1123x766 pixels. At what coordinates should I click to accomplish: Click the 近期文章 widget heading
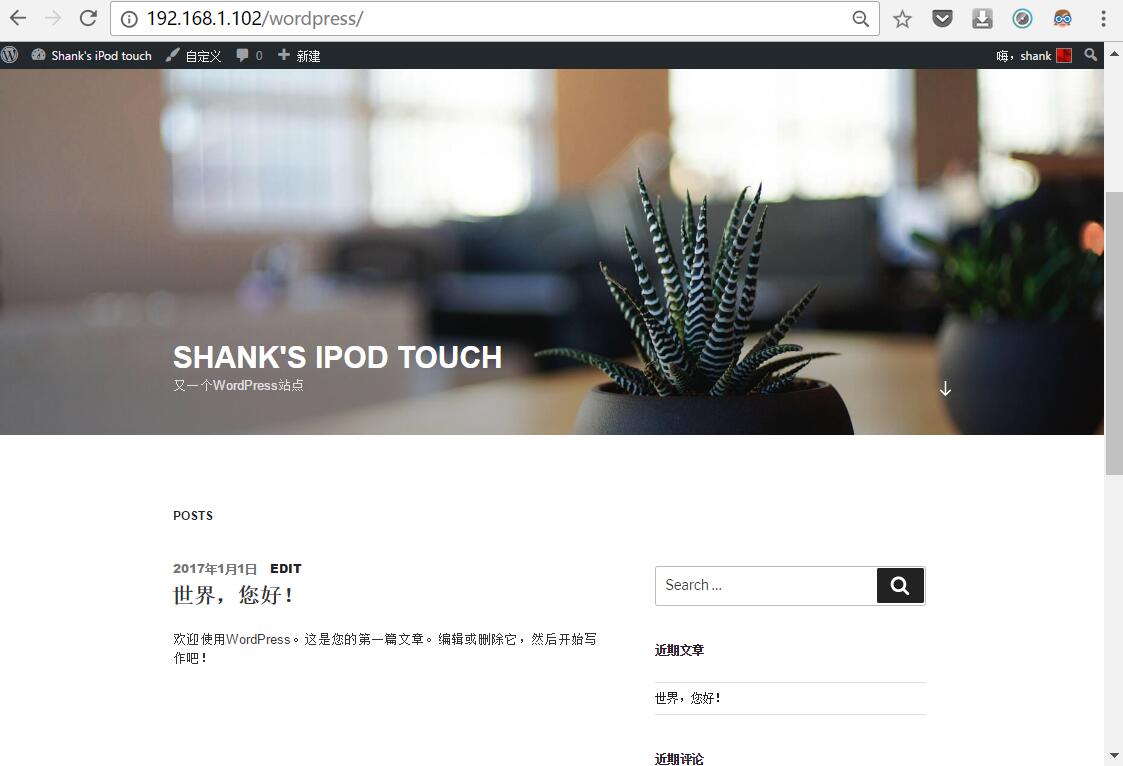tap(679, 650)
